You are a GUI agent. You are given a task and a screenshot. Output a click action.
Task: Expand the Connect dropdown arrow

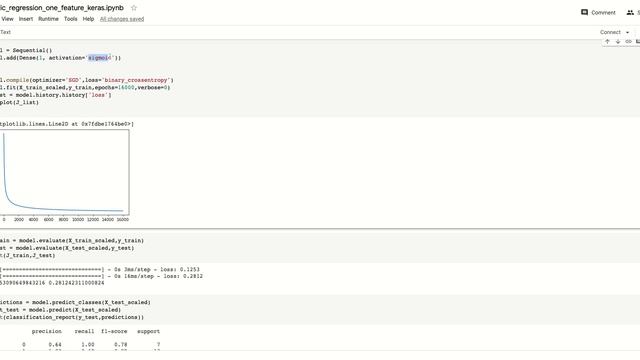point(627,32)
